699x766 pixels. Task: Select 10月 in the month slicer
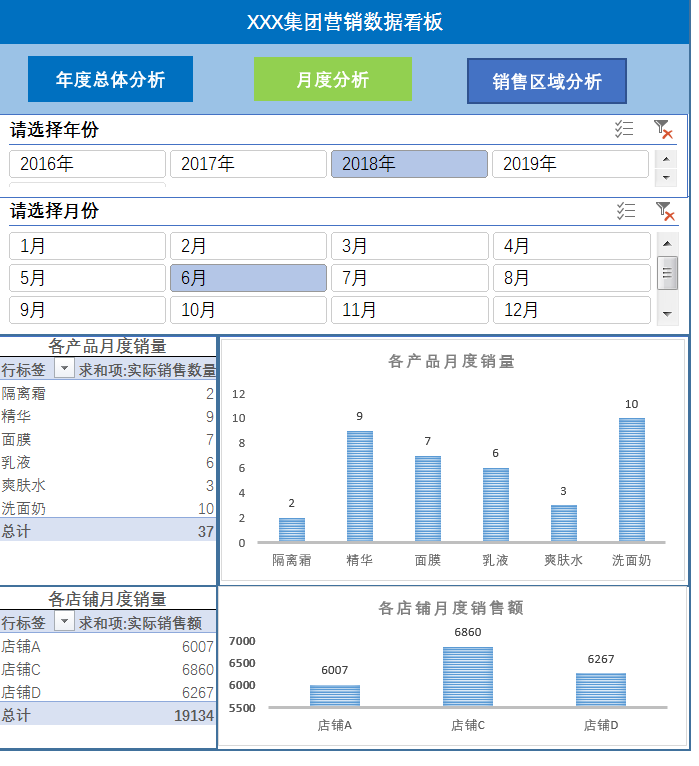click(x=248, y=310)
